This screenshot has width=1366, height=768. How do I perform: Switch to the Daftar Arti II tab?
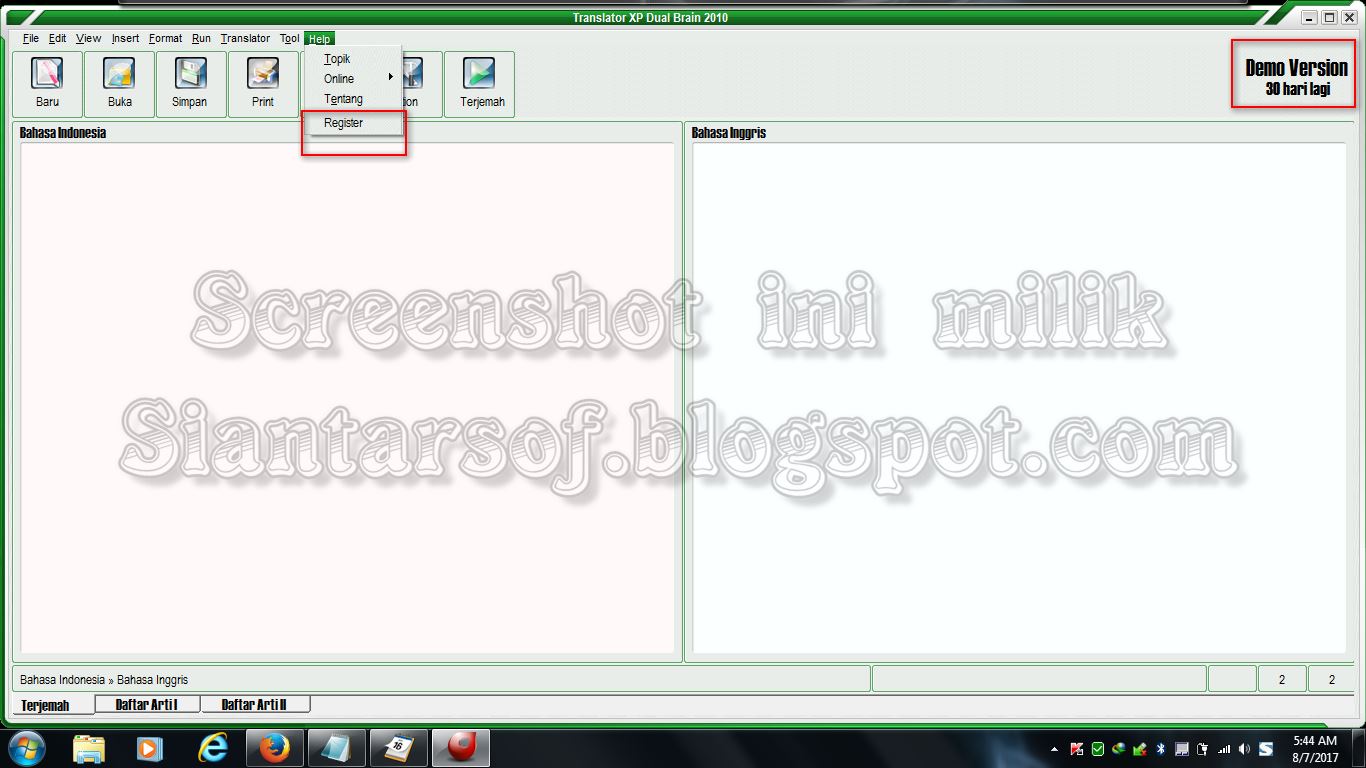pos(255,705)
